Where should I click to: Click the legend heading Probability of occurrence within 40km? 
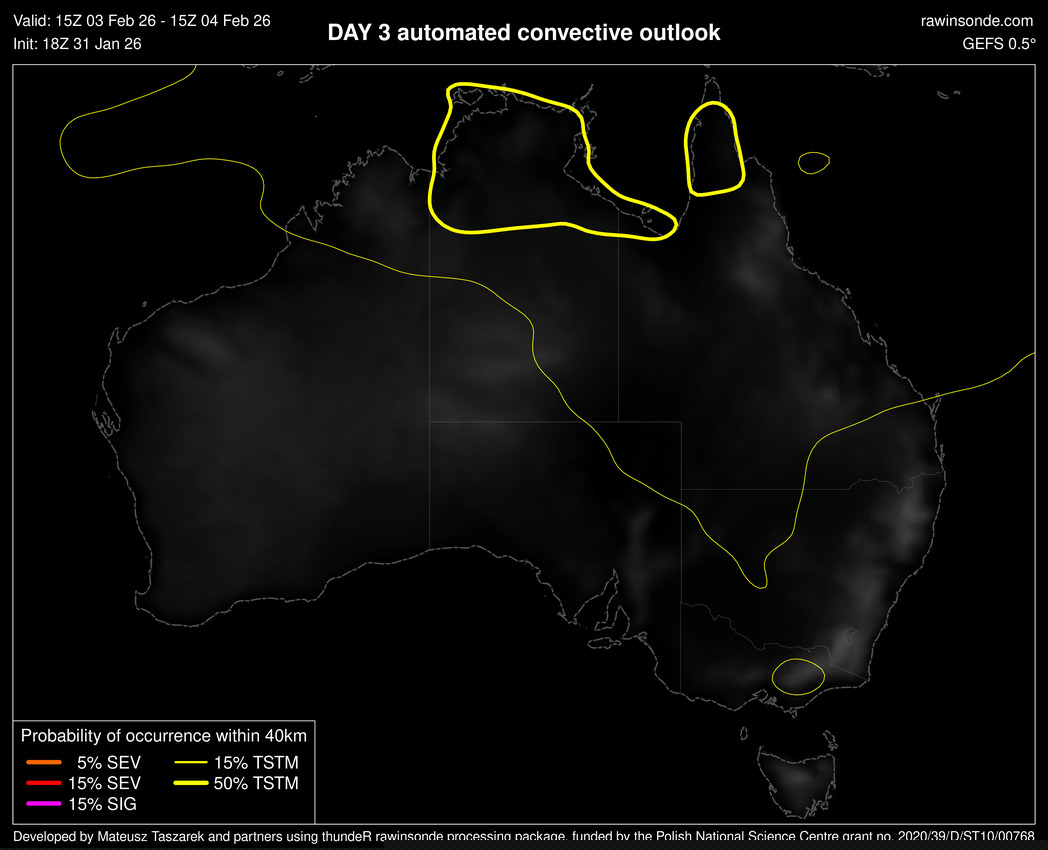point(164,736)
